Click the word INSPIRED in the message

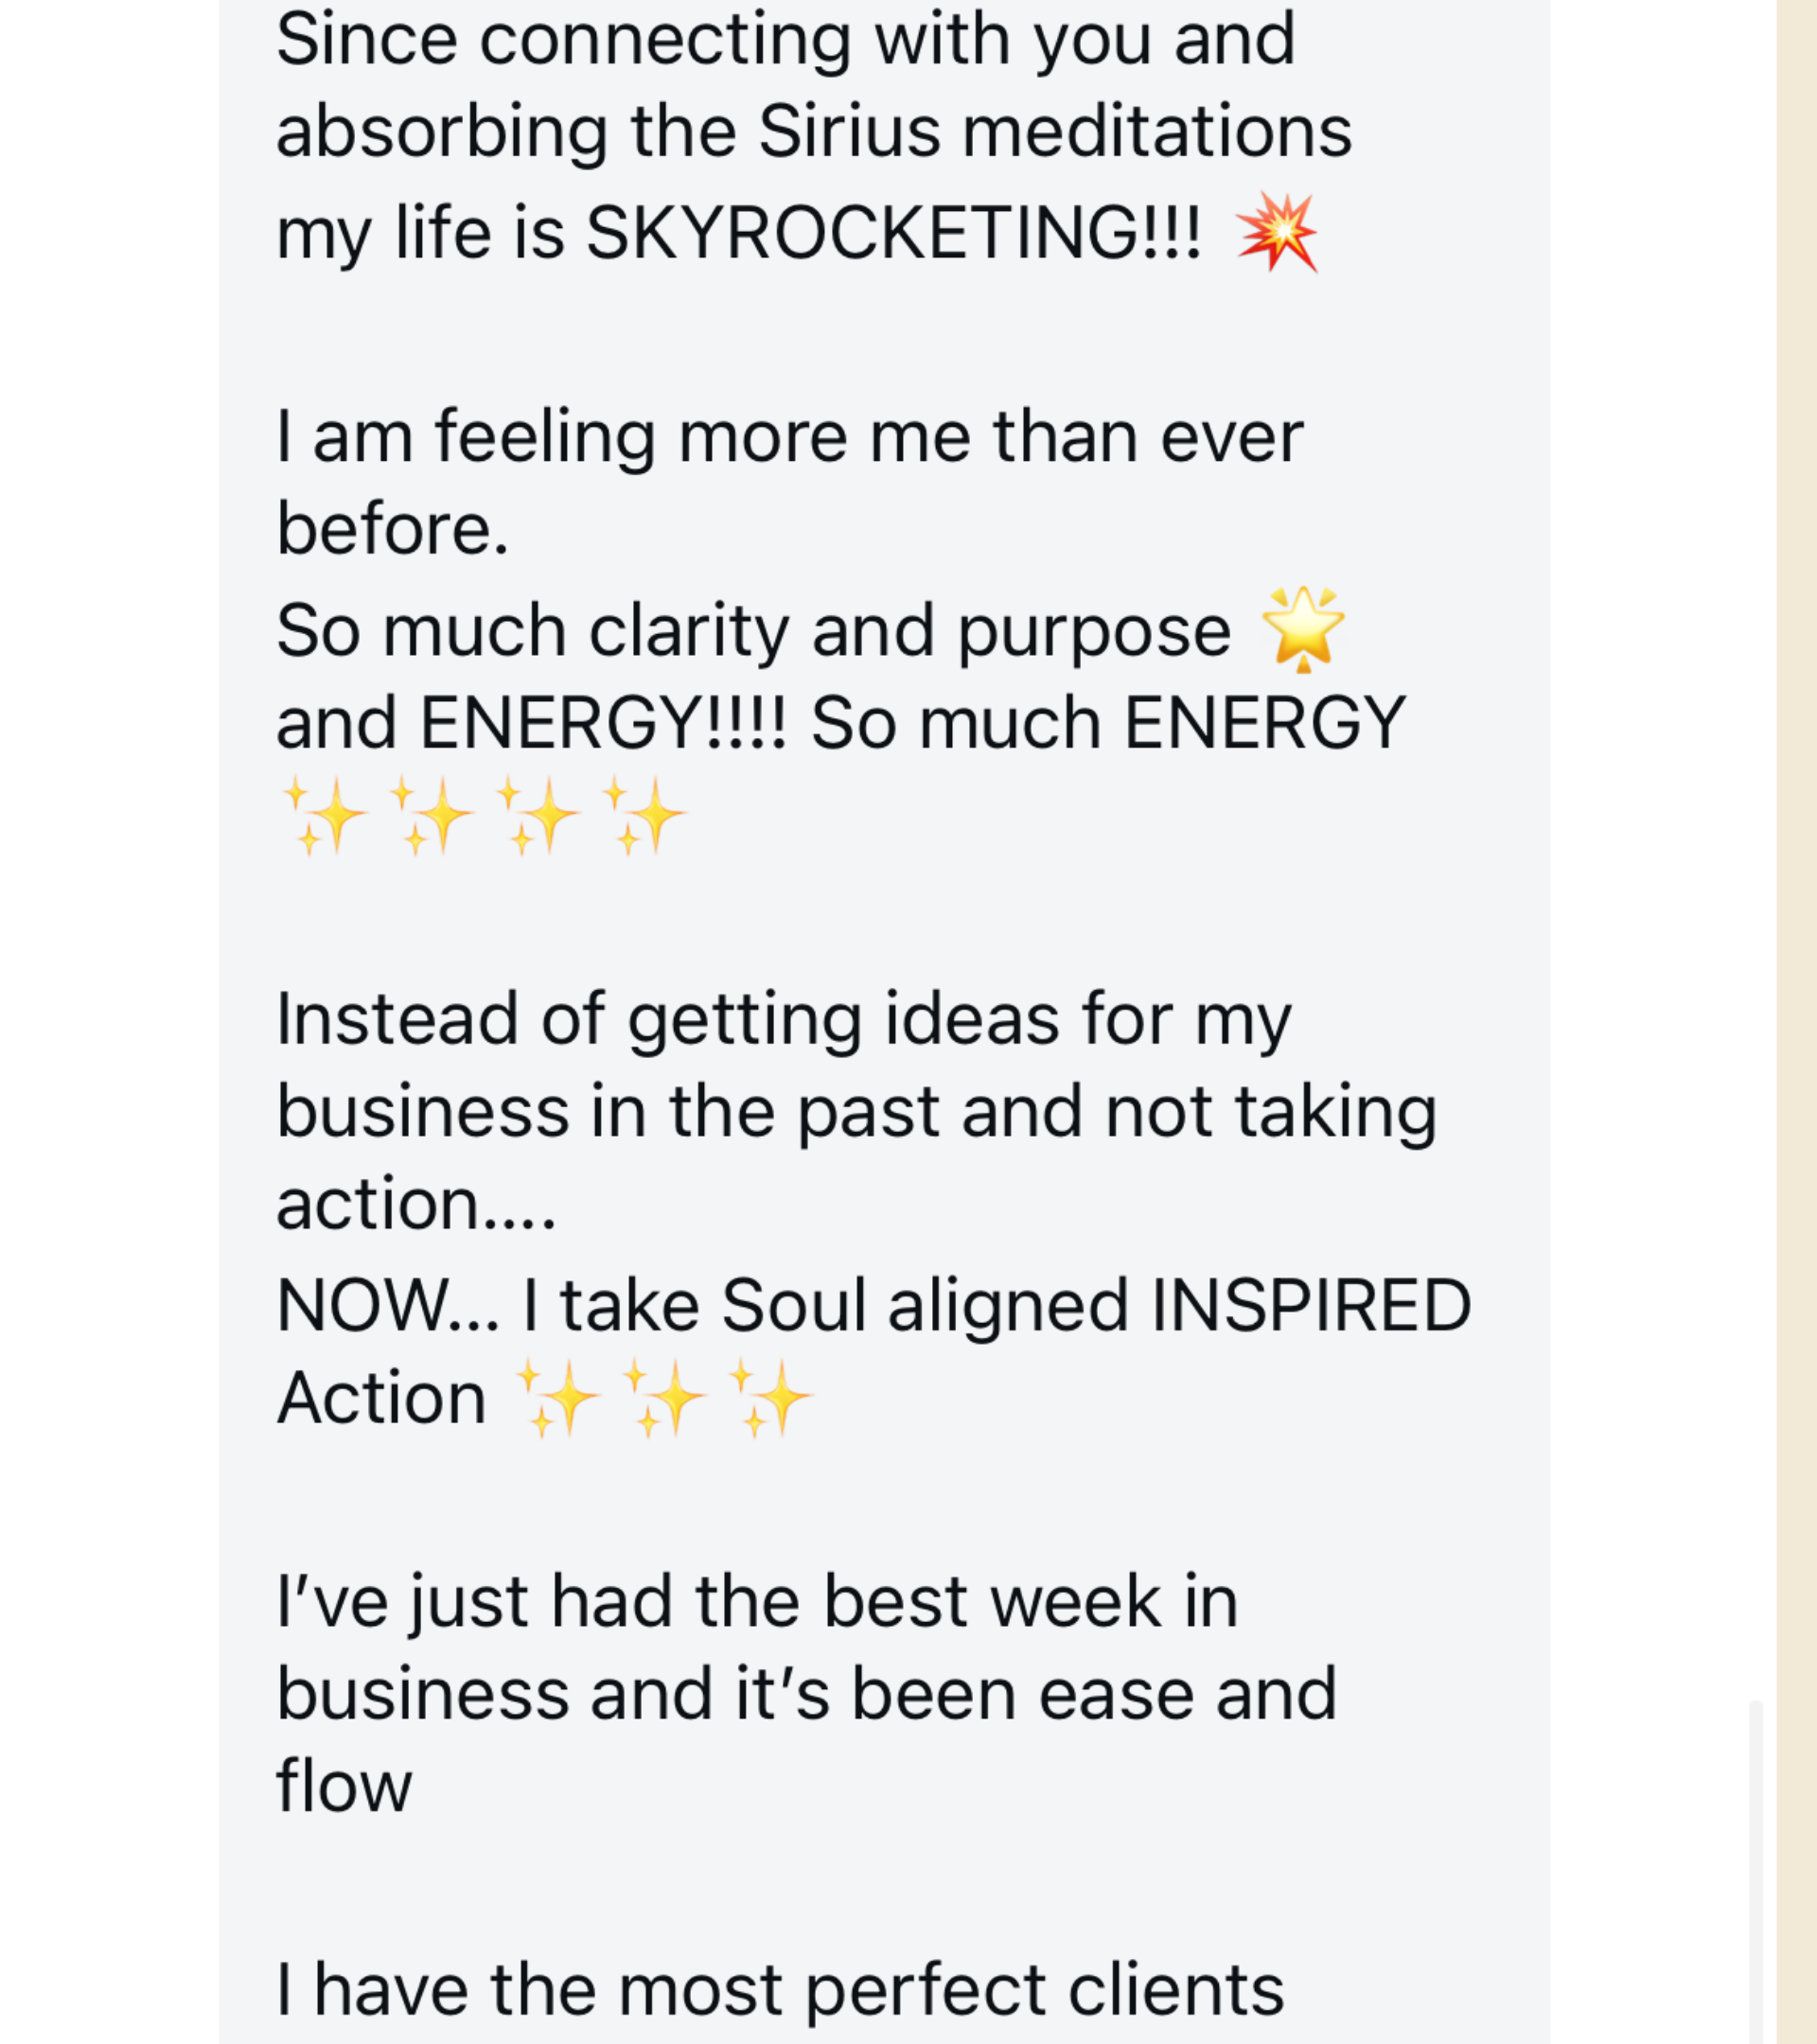[1311, 1305]
